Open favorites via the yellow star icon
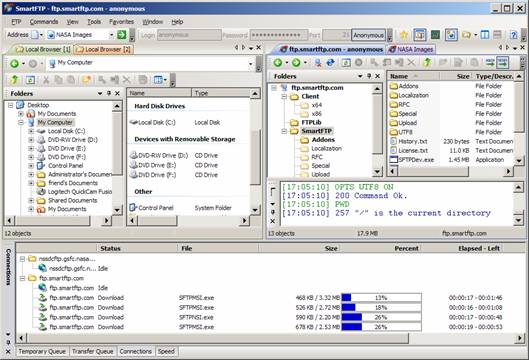The height and width of the screenshot is (360, 529). coord(403,35)
